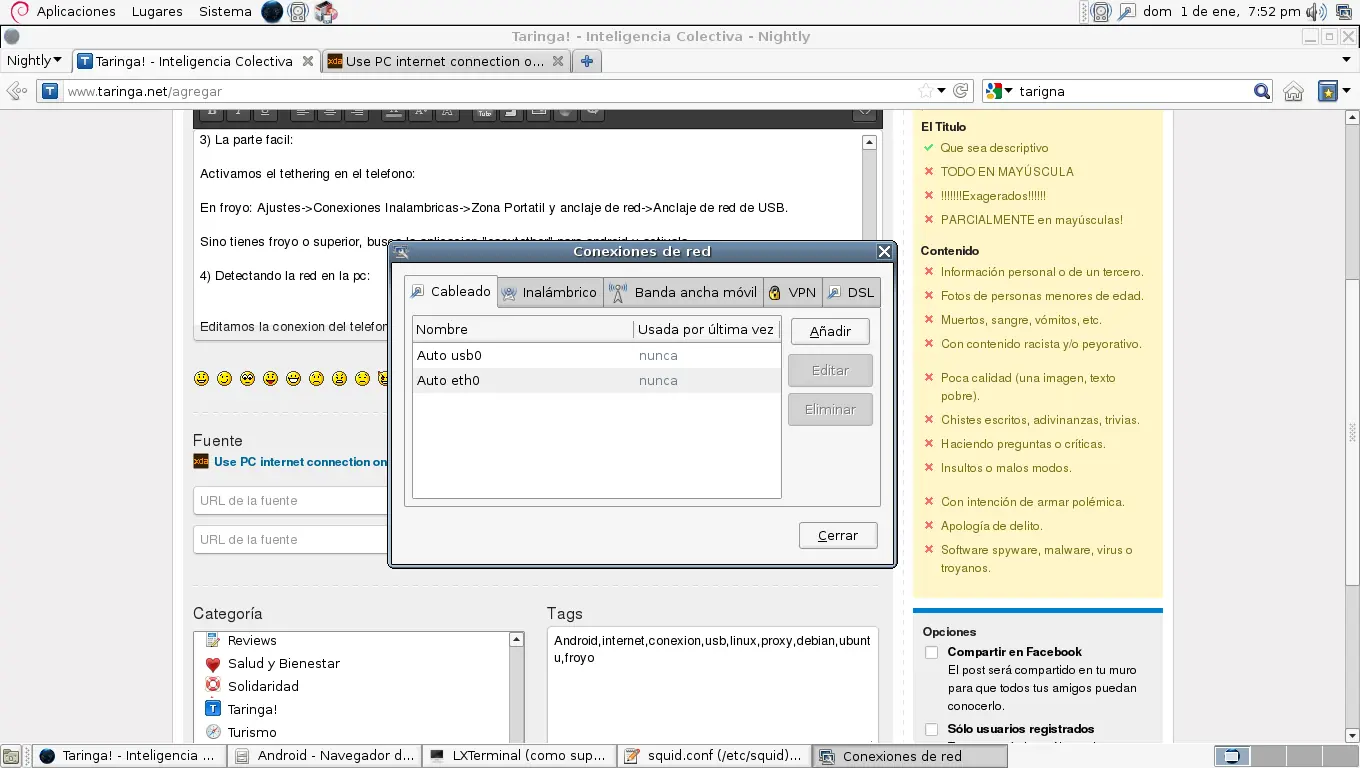
Task: Click the second URL de la fuente field
Action: pyautogui.click(x=290, y=539)
